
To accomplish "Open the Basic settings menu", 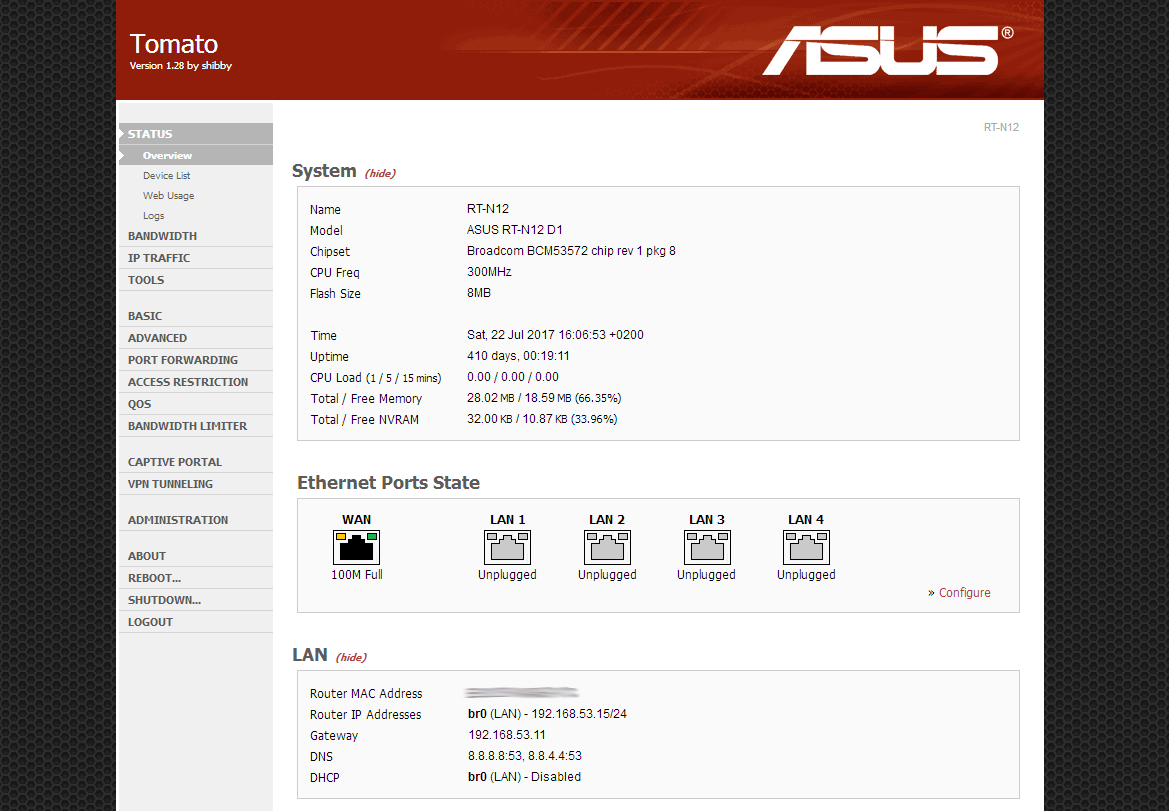I will pyautogui.click(x=196, y=316).
